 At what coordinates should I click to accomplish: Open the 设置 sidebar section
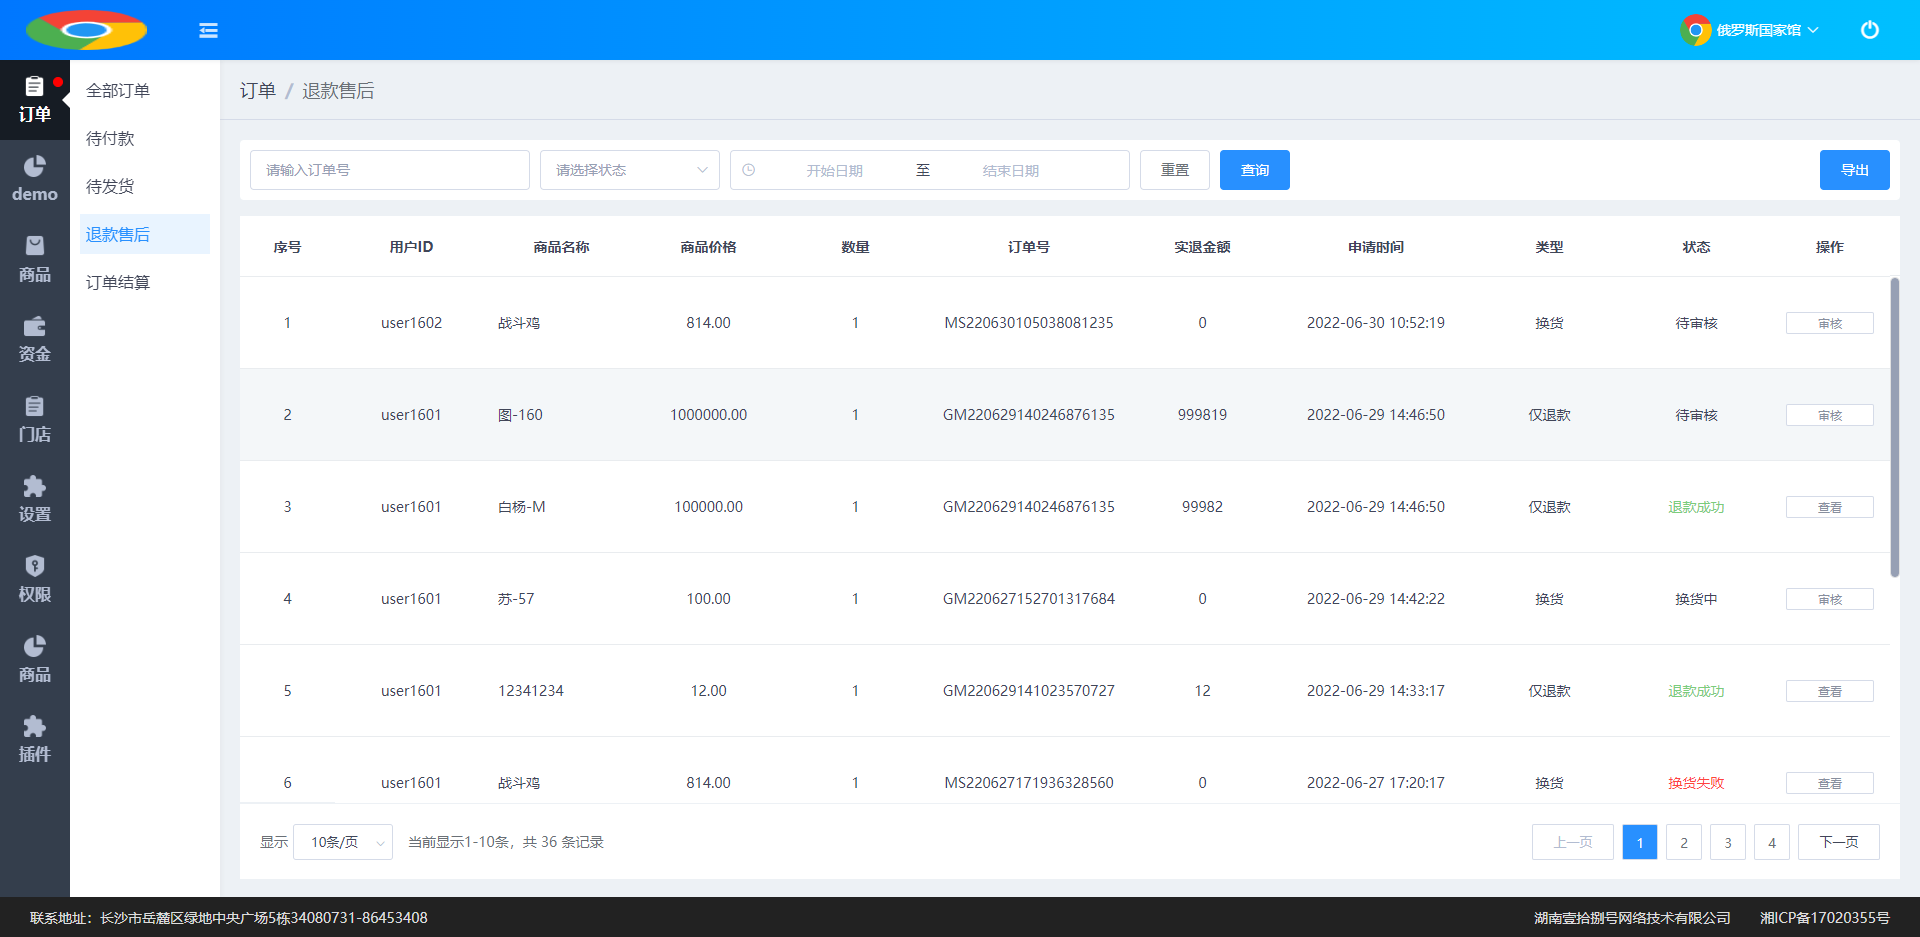tap(35, 500)
